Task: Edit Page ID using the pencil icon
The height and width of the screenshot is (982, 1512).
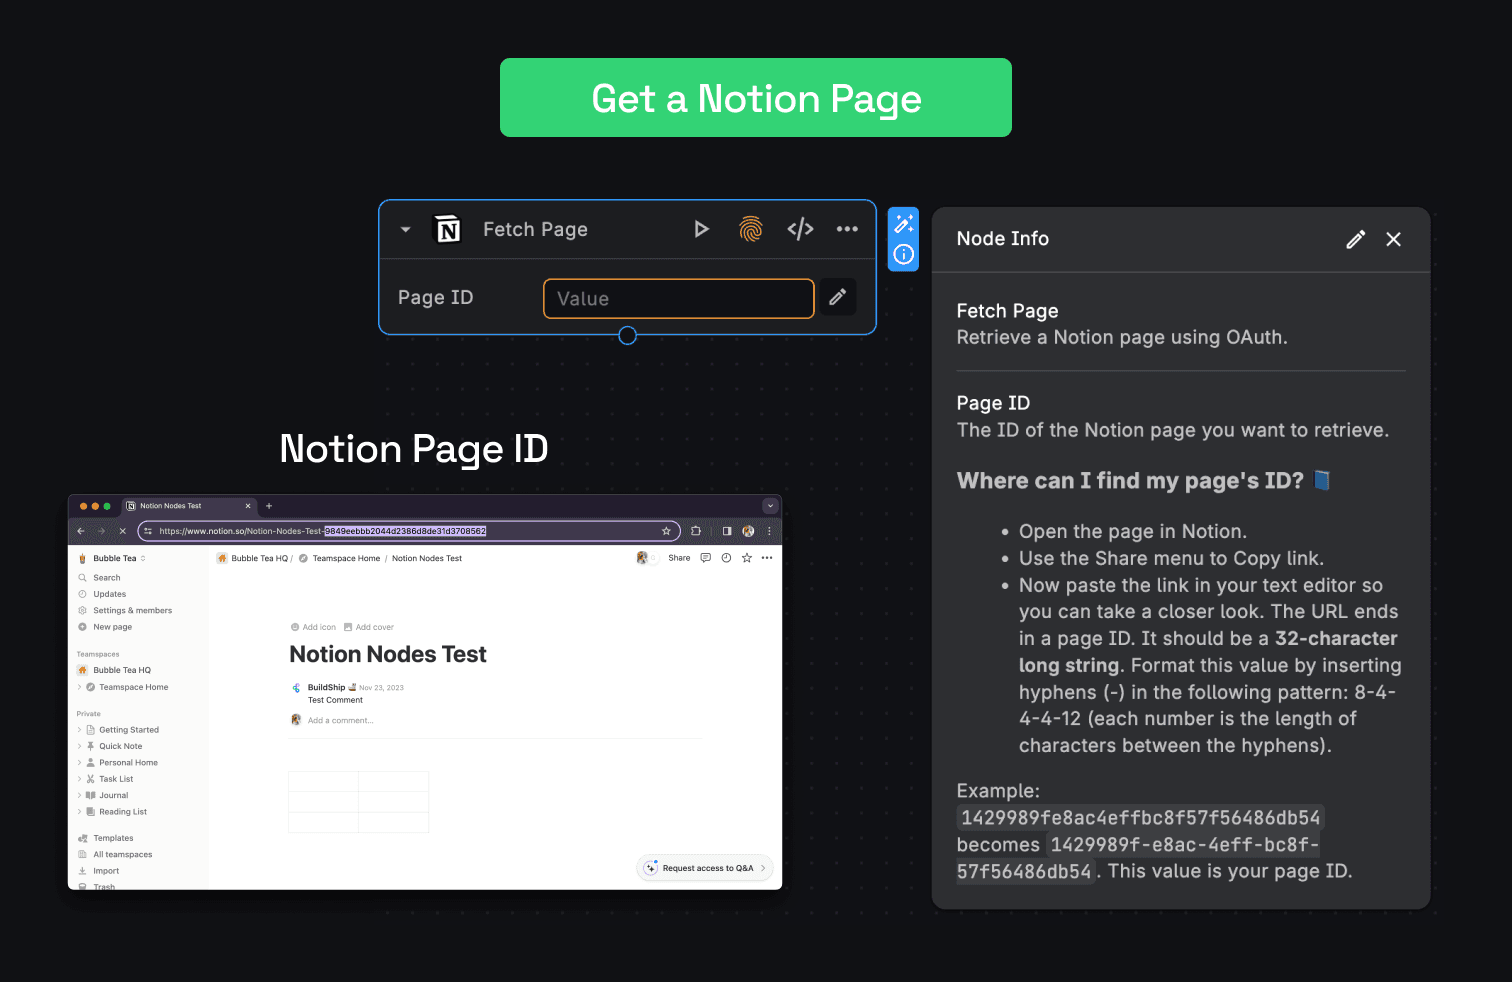Action: point(837,297)
